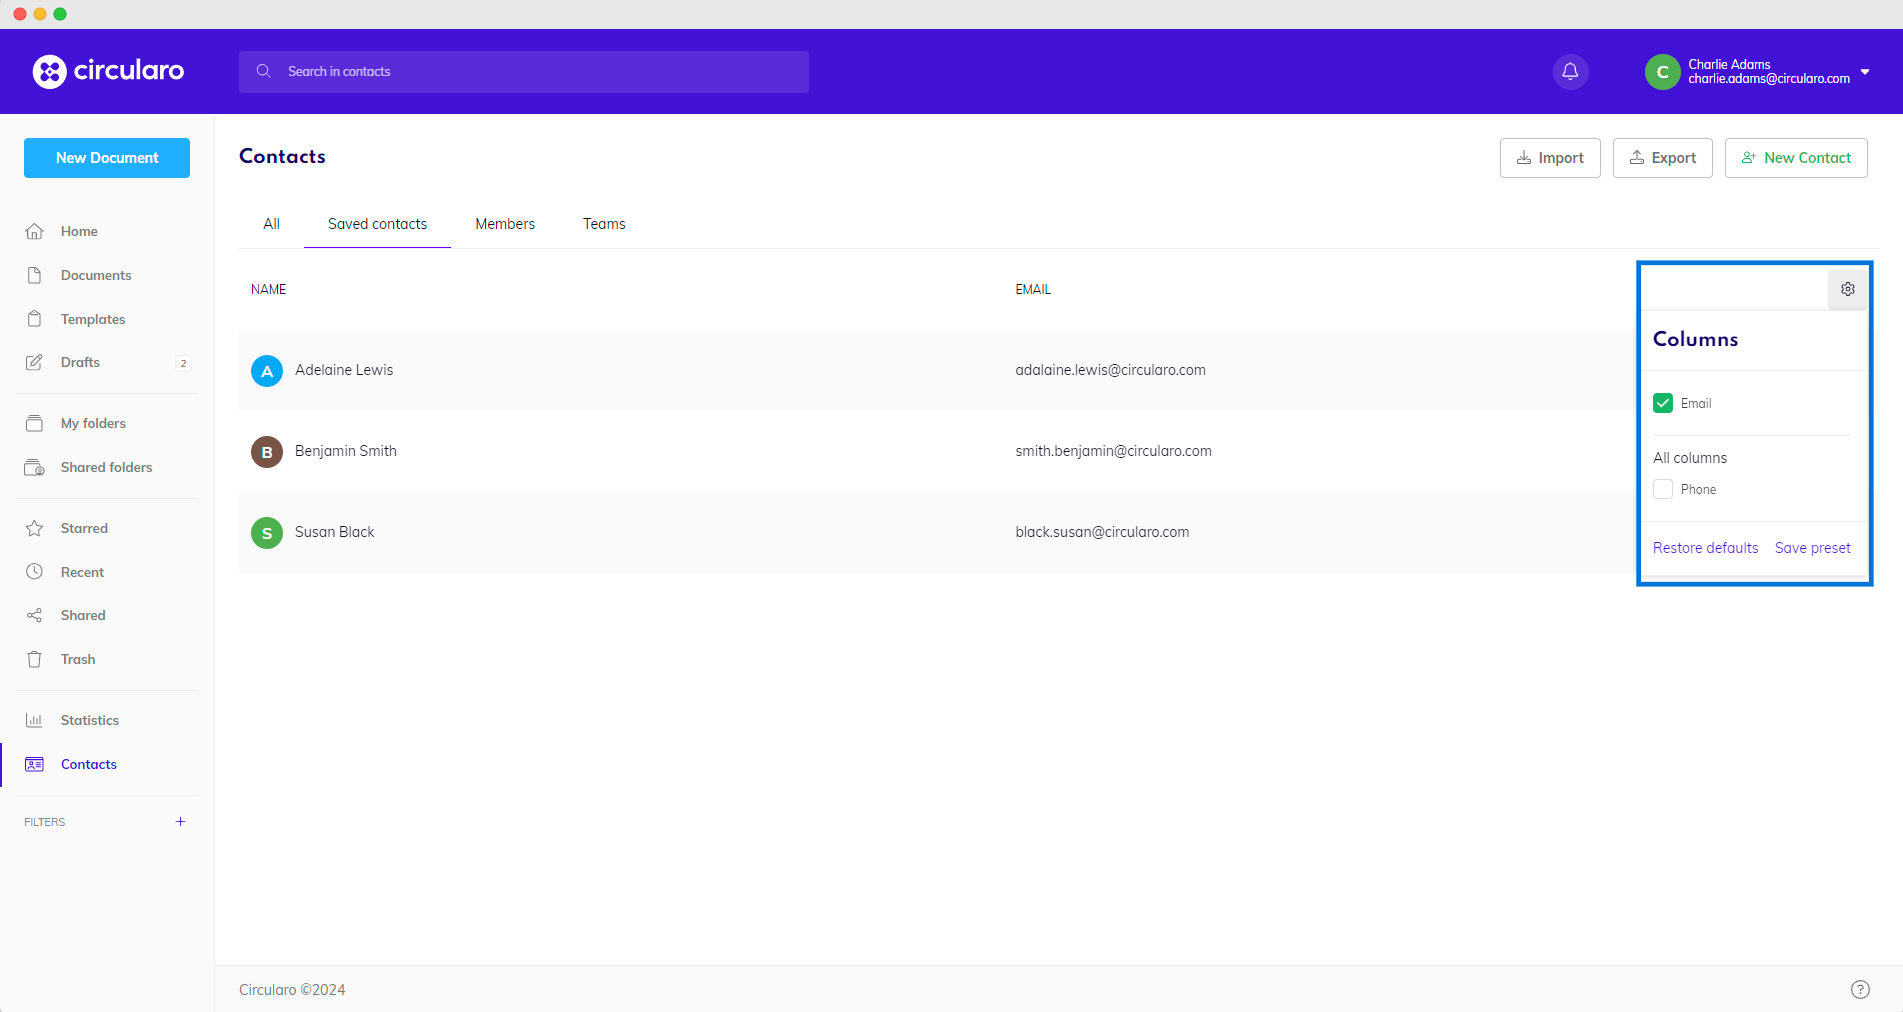
Task: Expand the Filters section
Action: (180, 821)
